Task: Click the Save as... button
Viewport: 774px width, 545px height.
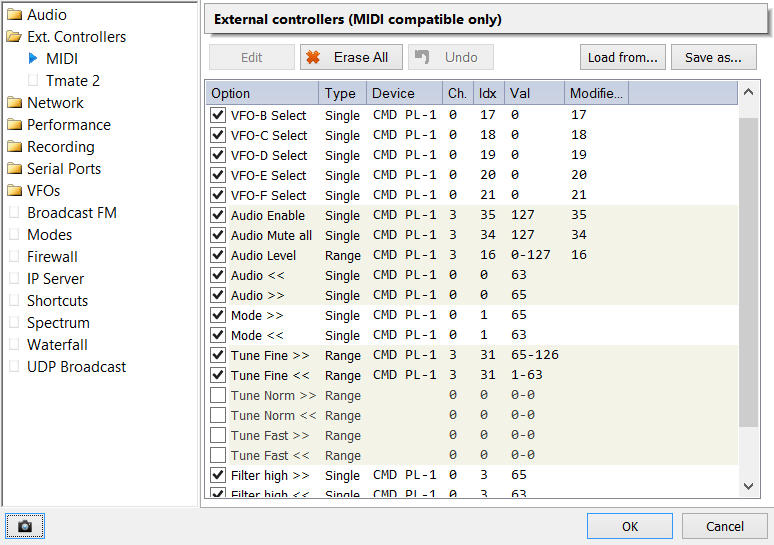Action: point(713,57)
